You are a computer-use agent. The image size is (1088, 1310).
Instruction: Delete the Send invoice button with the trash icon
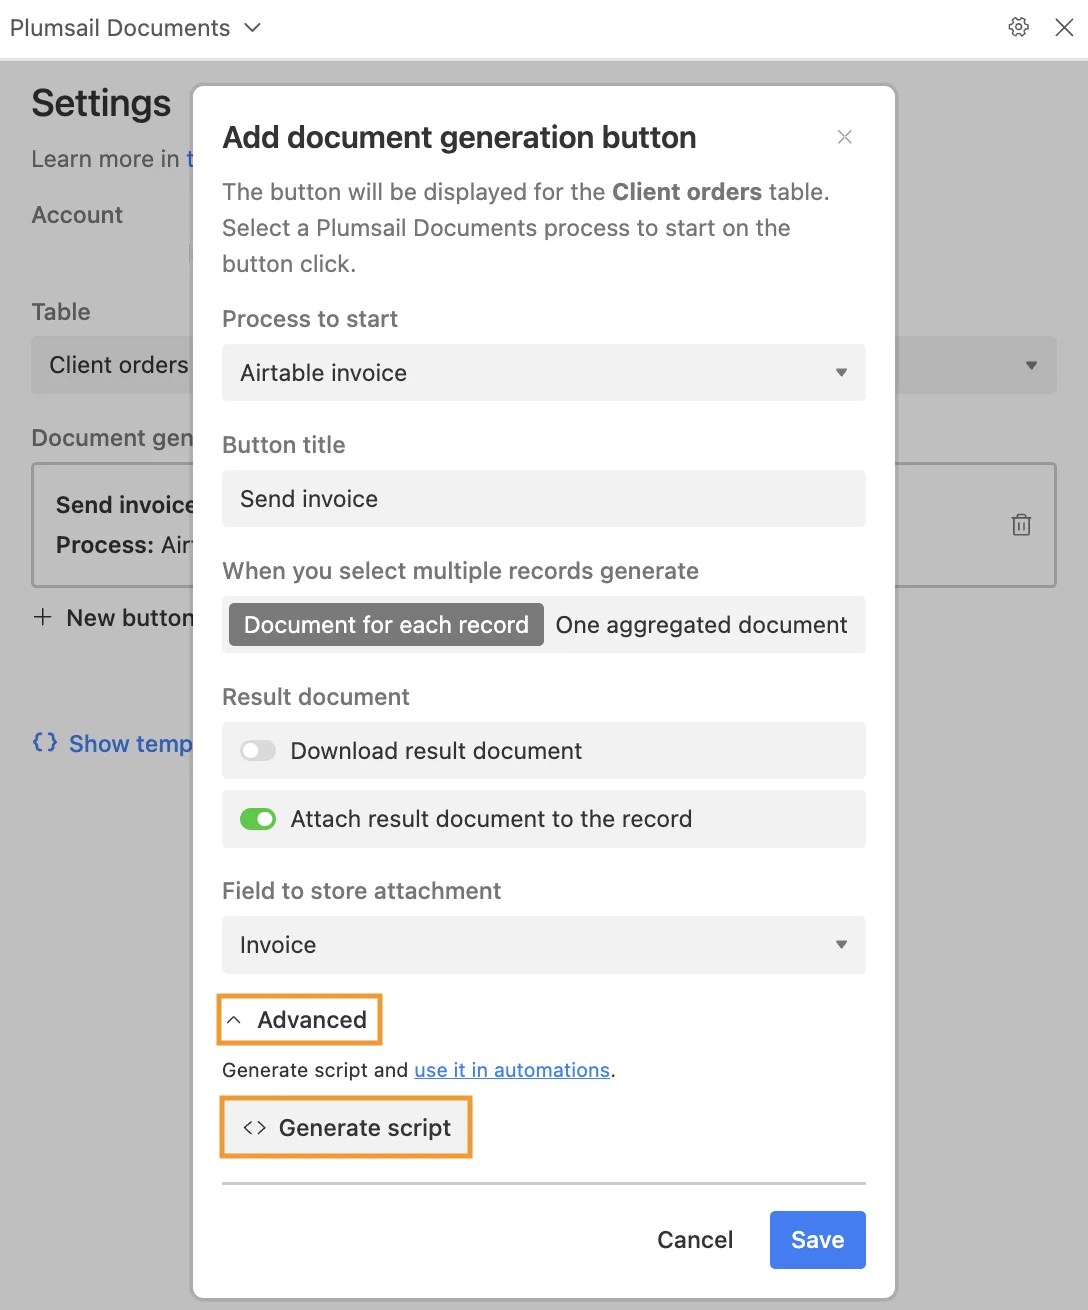point(1021,524)
